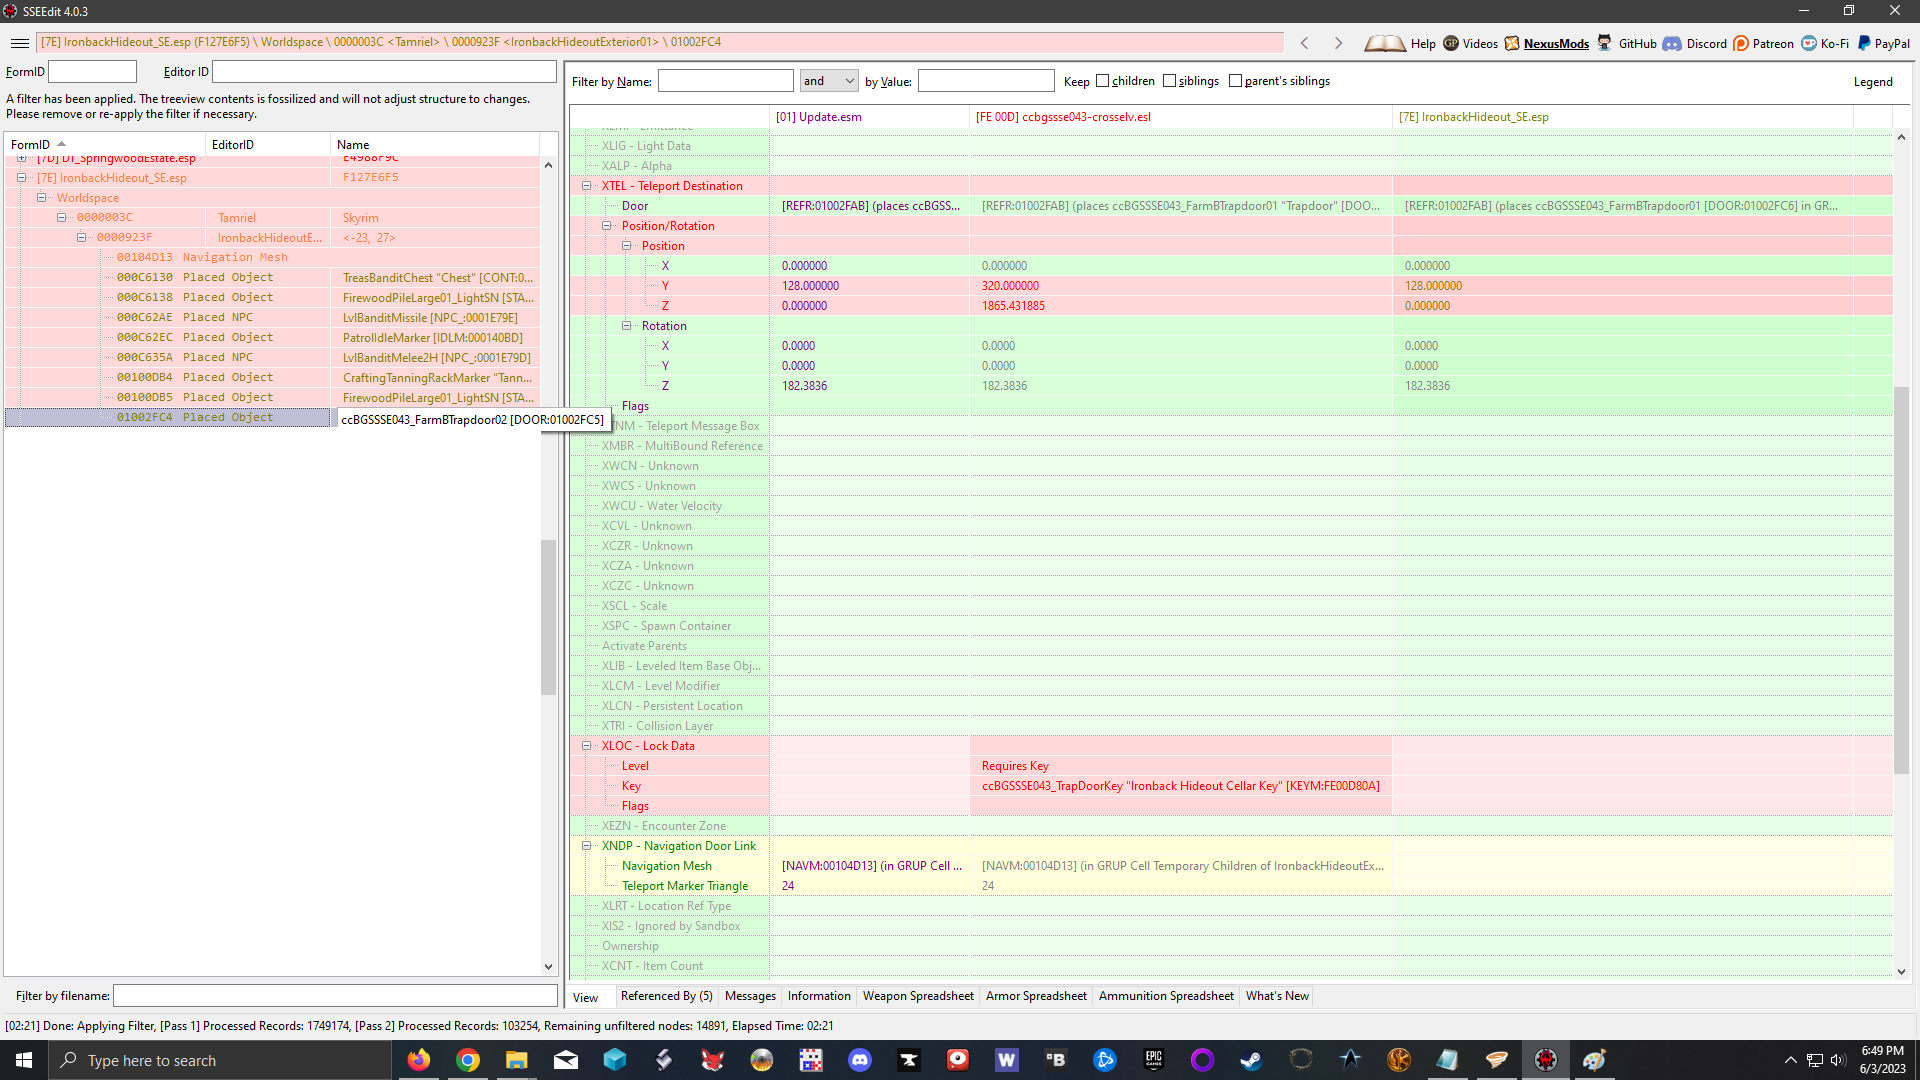Screen dimensions: 1920x1080
Task: Open the Patreon link icon
Action: click(x=1741, y=43)
